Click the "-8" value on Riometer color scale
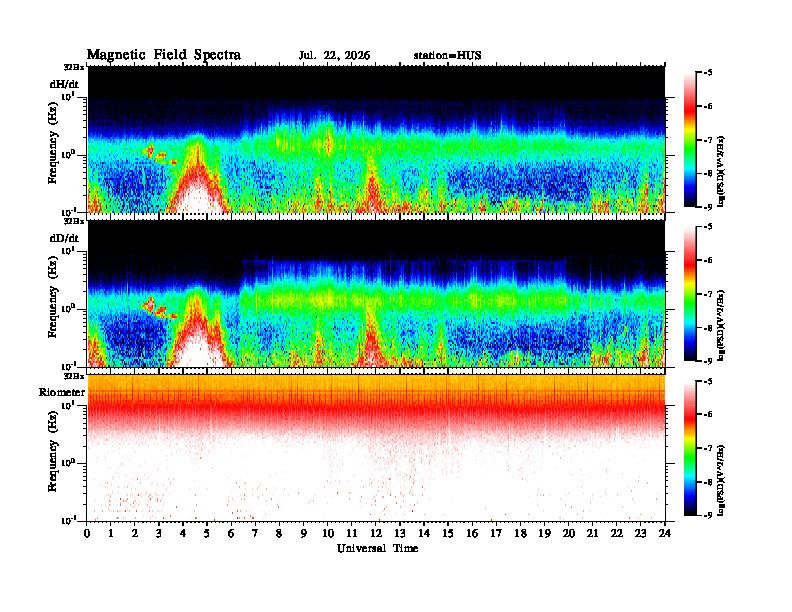This screenshot has height=612, width=792. tap(707, 482)
